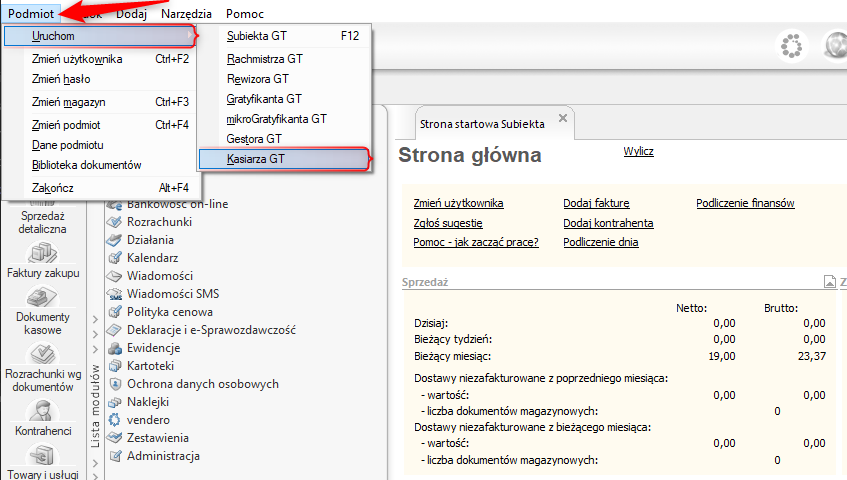Choose Rewizora GT from the submenu
Screen dimensions: 847x480
[x=258, y=78]
